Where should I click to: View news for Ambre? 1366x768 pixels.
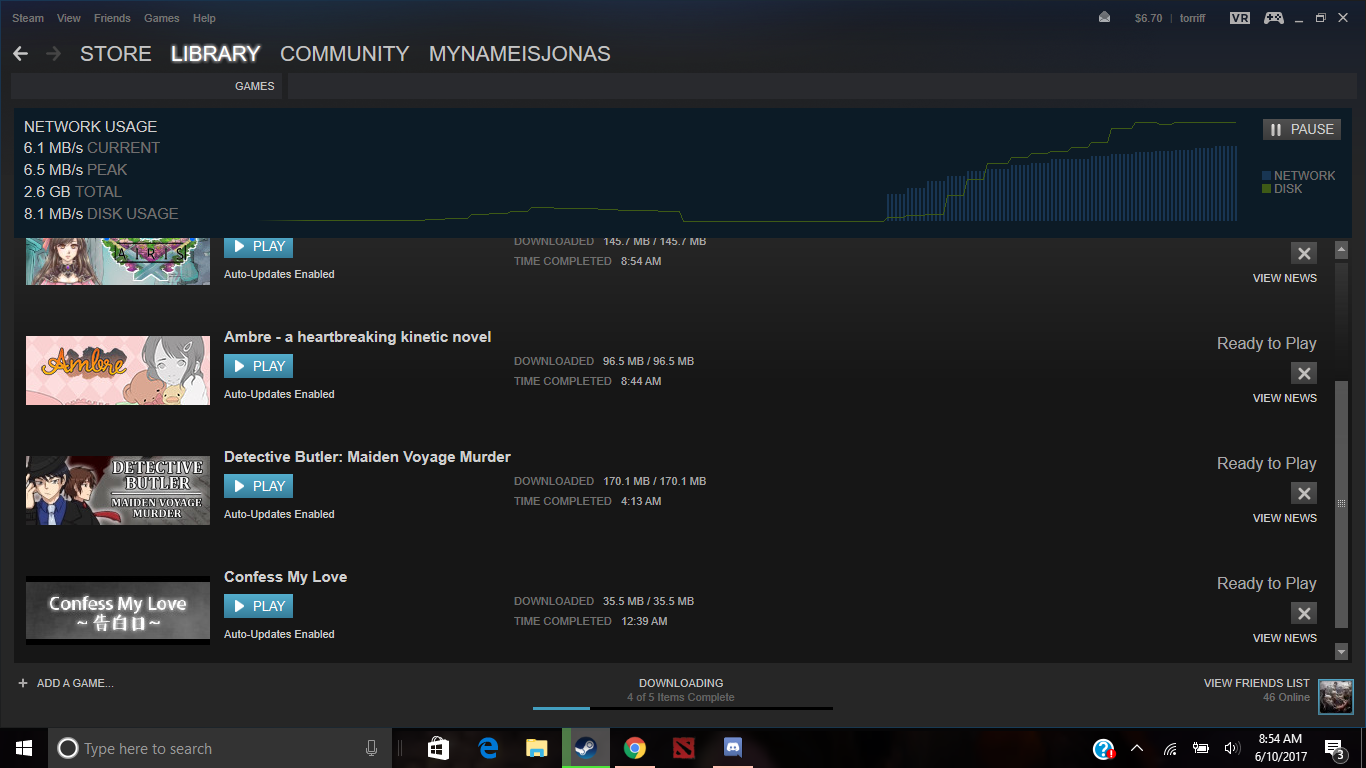[x=1285, y=398]
